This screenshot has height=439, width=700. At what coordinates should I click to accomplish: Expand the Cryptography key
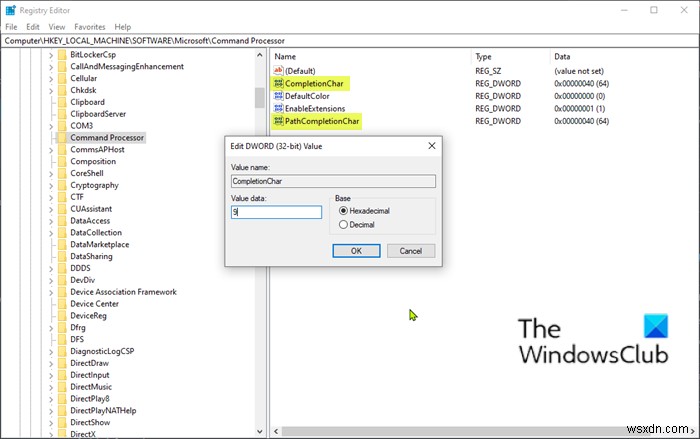tap(50, 185)
